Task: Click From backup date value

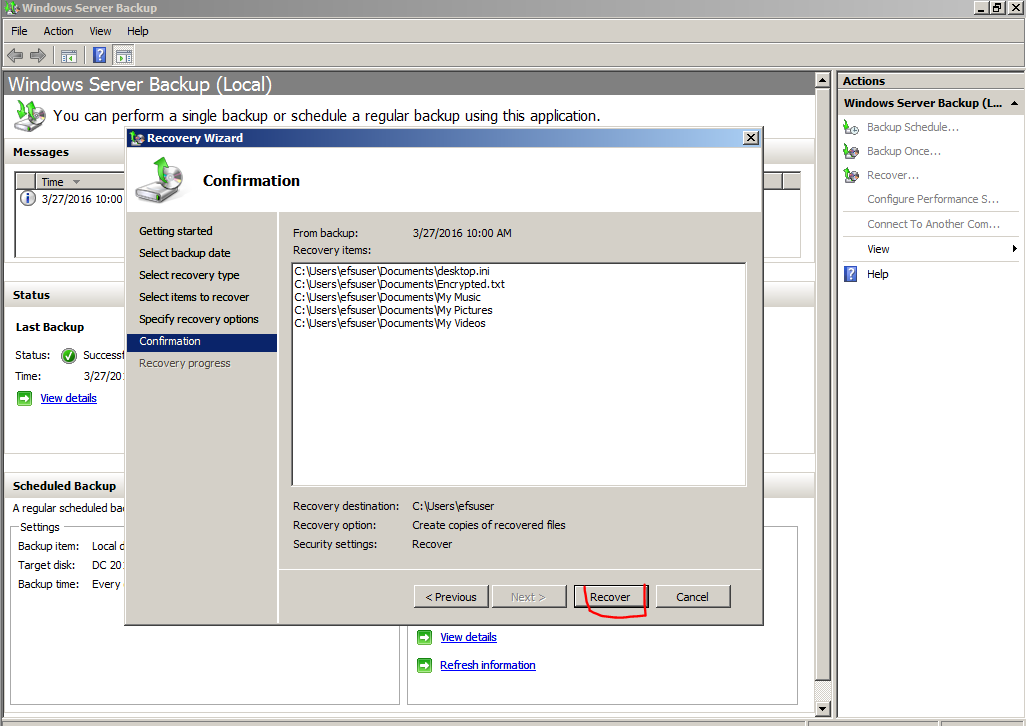Action: pyautogui.click(x=462, y=233)
